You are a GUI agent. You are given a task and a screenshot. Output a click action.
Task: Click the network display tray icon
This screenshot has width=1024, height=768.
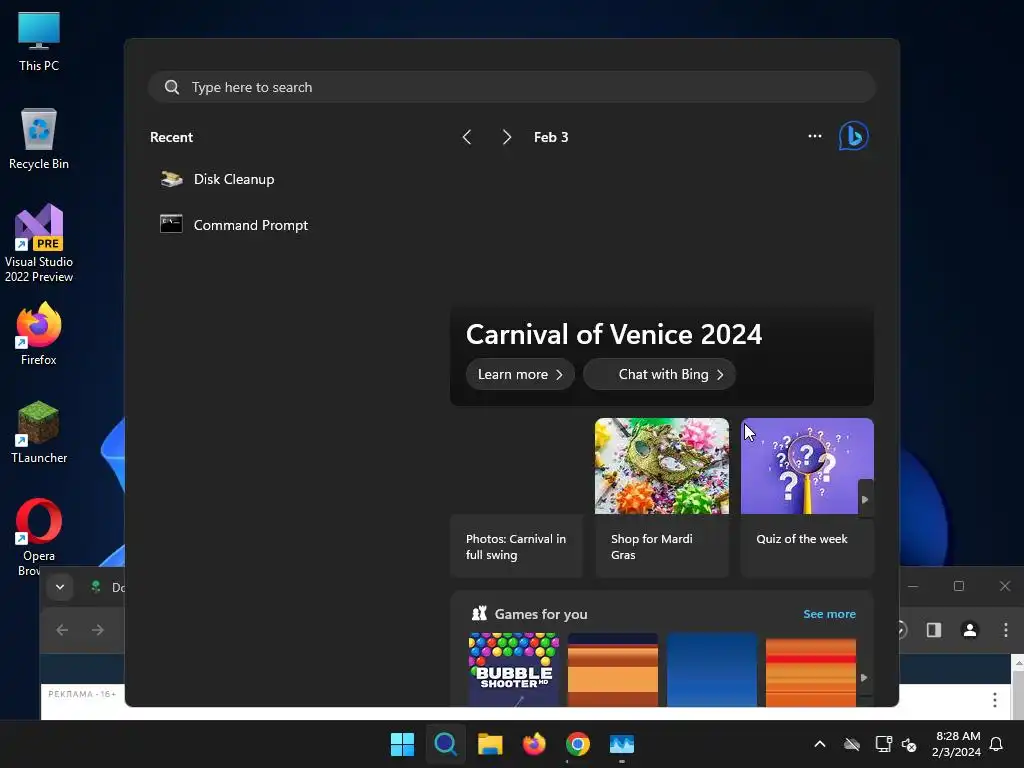[883, 744]
